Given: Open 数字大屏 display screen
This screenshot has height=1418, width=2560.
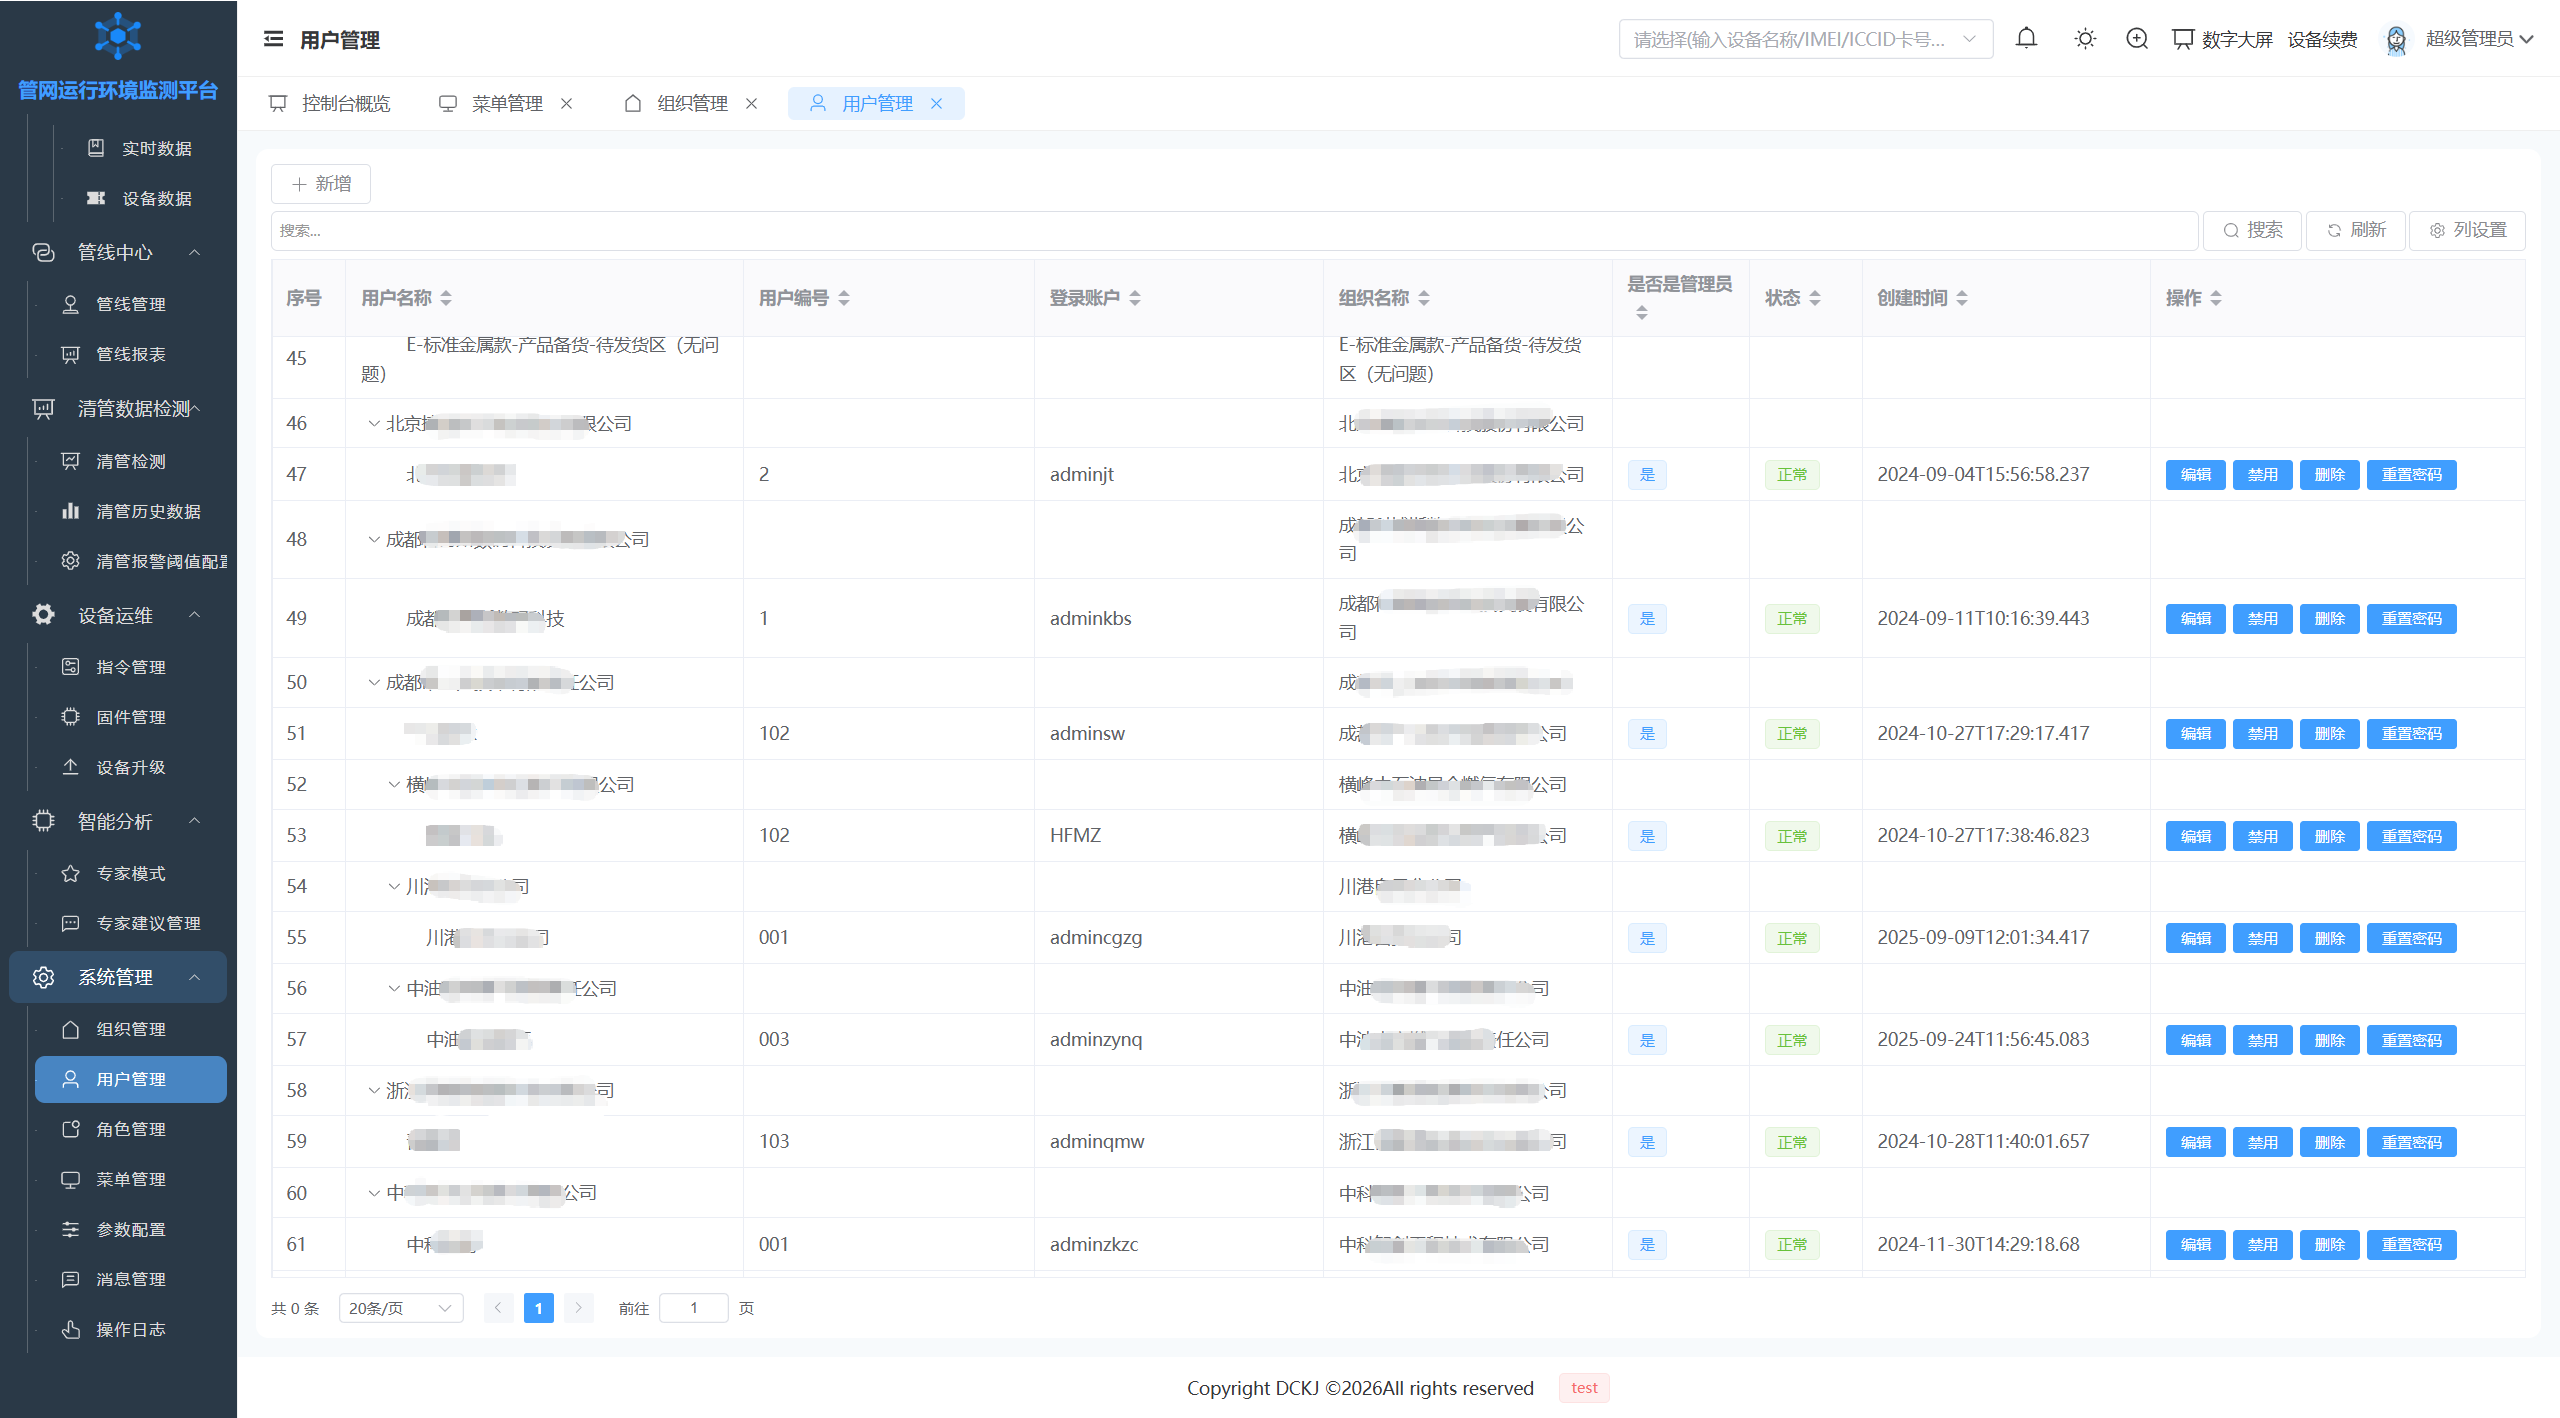Looking at the screenshot, I should point(2222,39).
